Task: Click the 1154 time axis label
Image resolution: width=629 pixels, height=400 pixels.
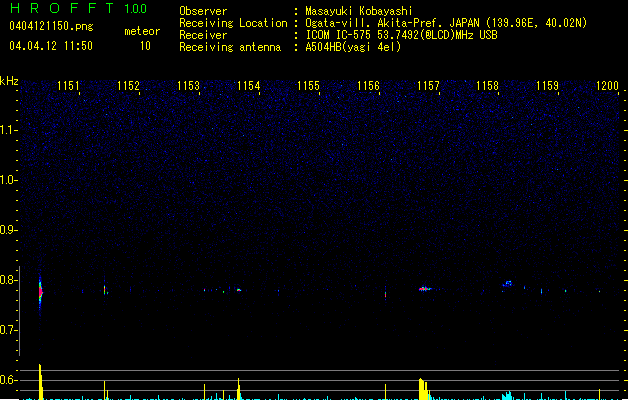Action: [248, 86]
